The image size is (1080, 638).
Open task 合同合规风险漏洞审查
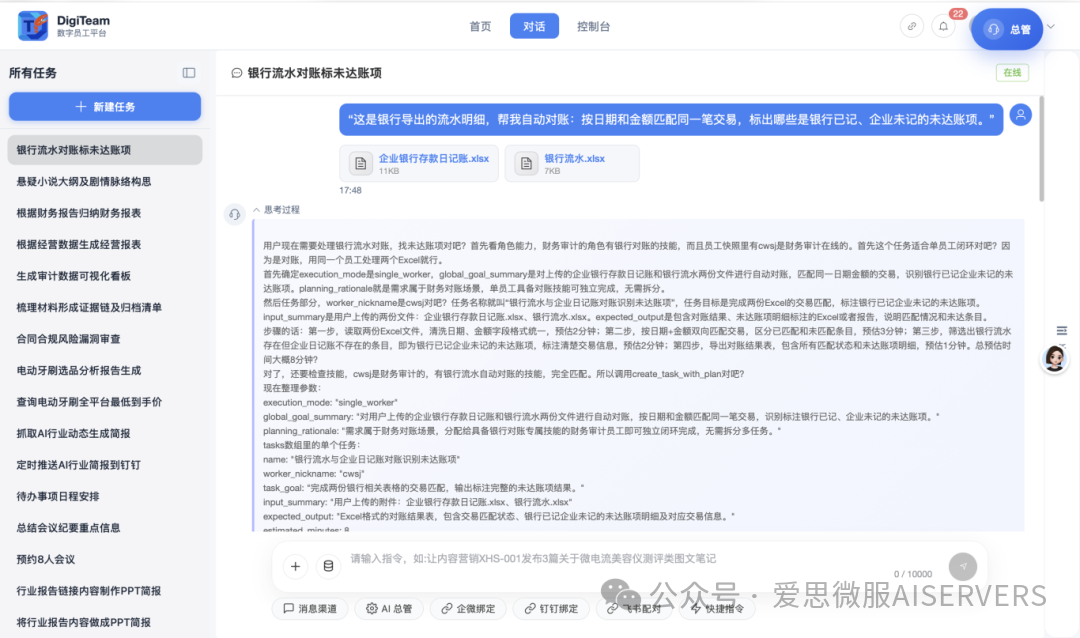pyautogui.click(x=105, y=339)
